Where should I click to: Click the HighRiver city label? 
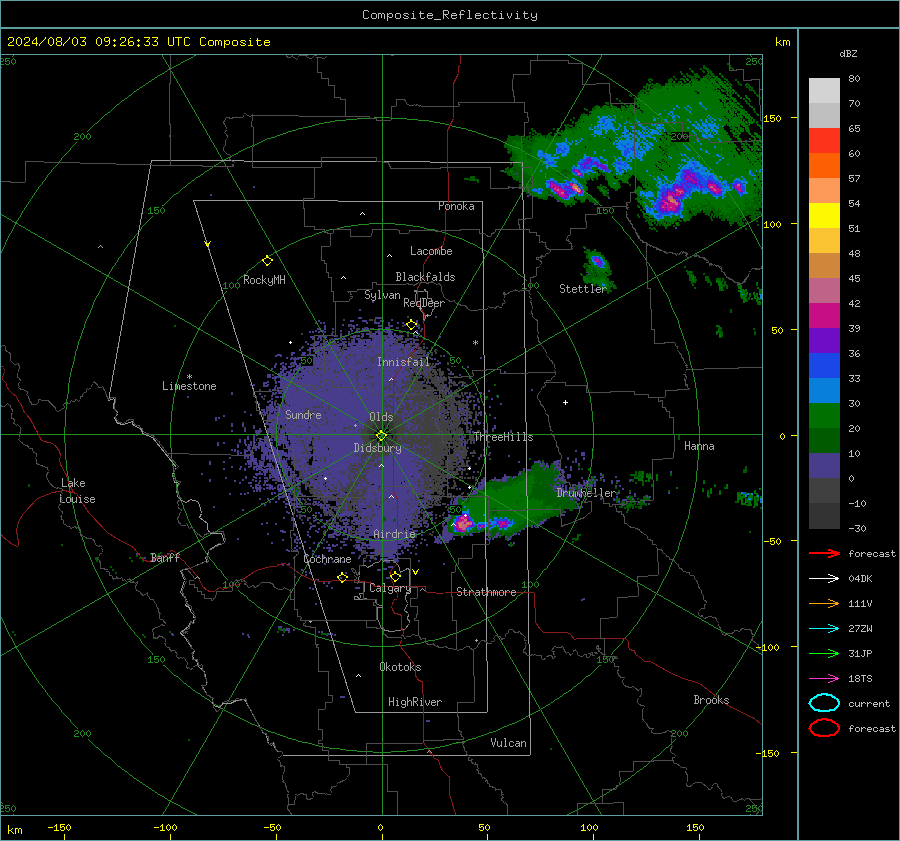click(x=415, y=702)
